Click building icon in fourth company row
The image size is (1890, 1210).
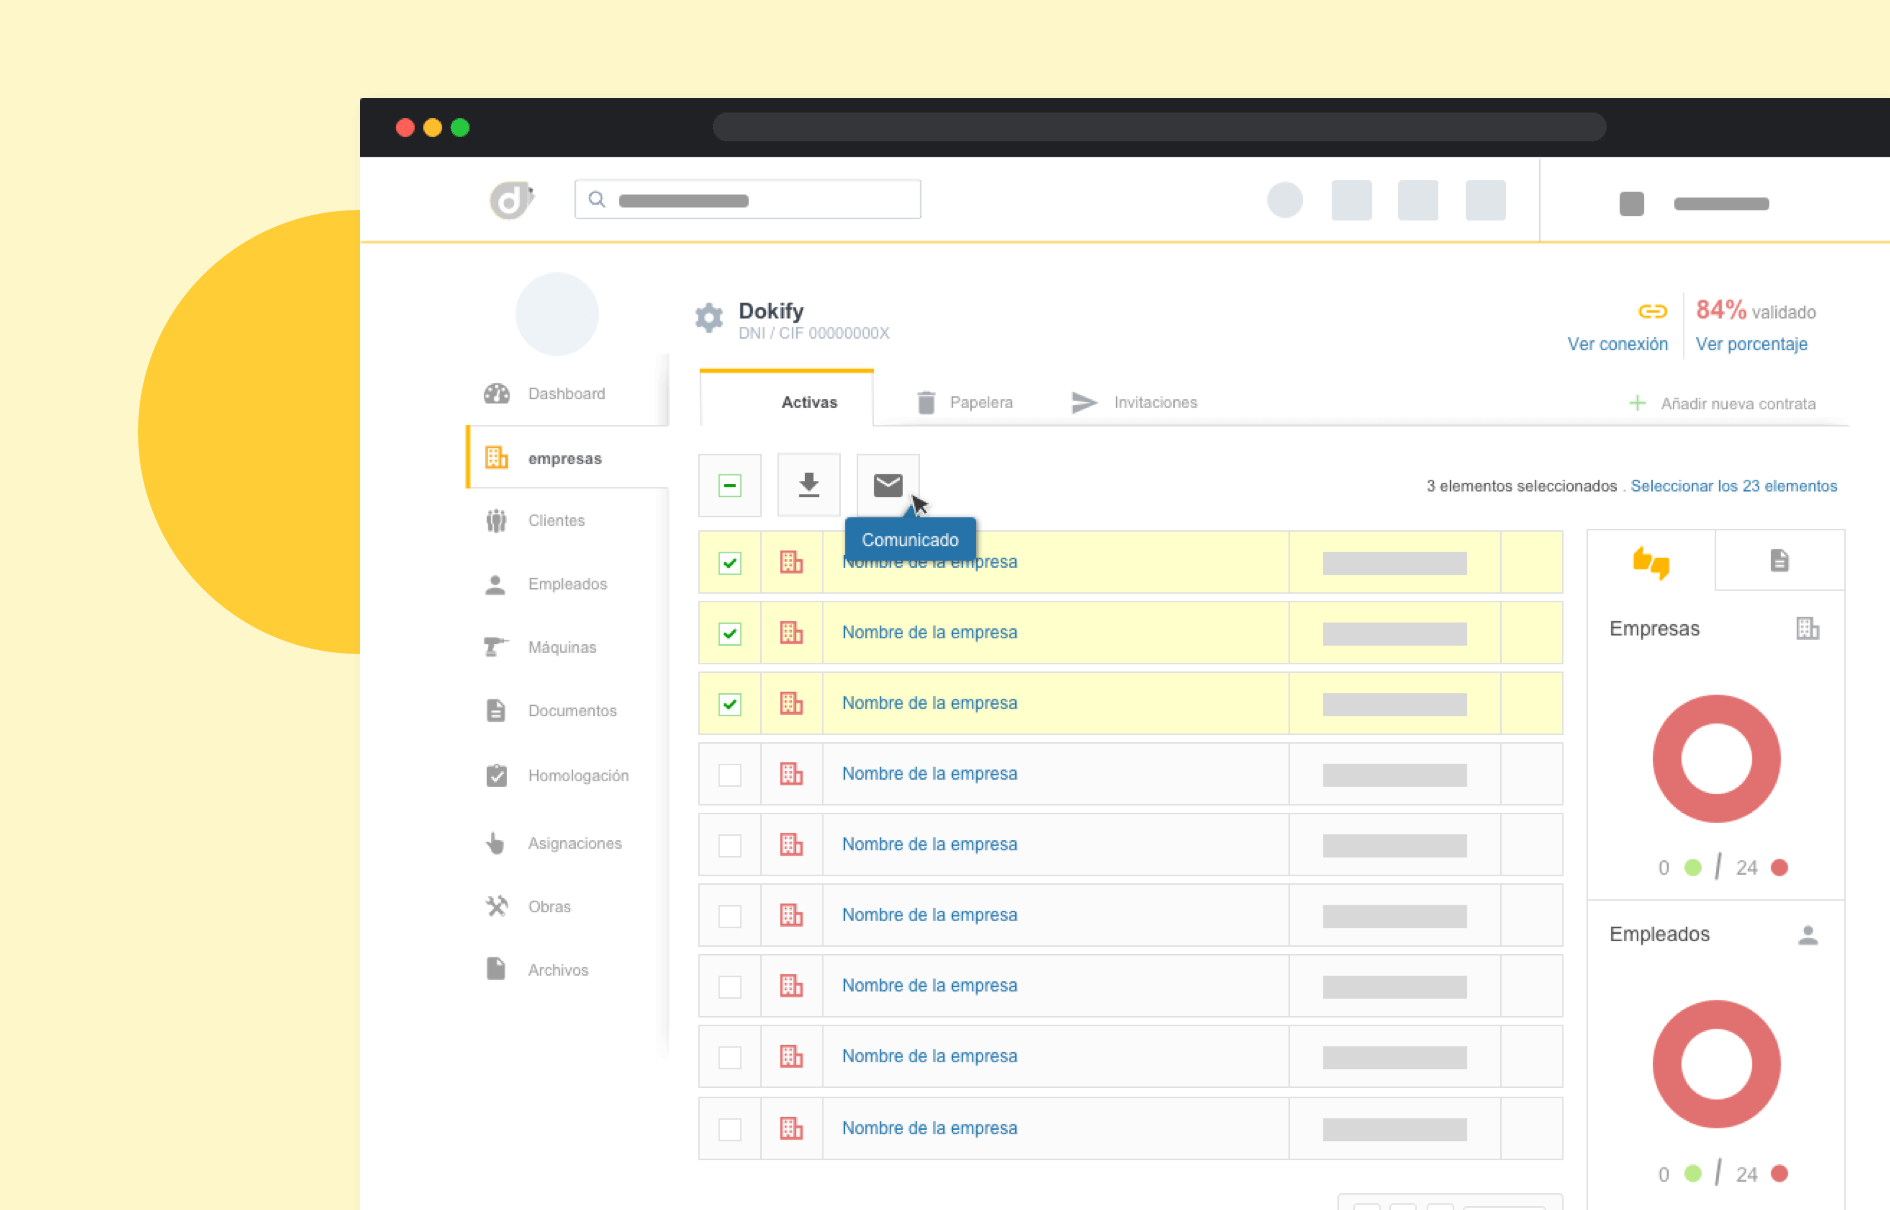pos(791,774)
